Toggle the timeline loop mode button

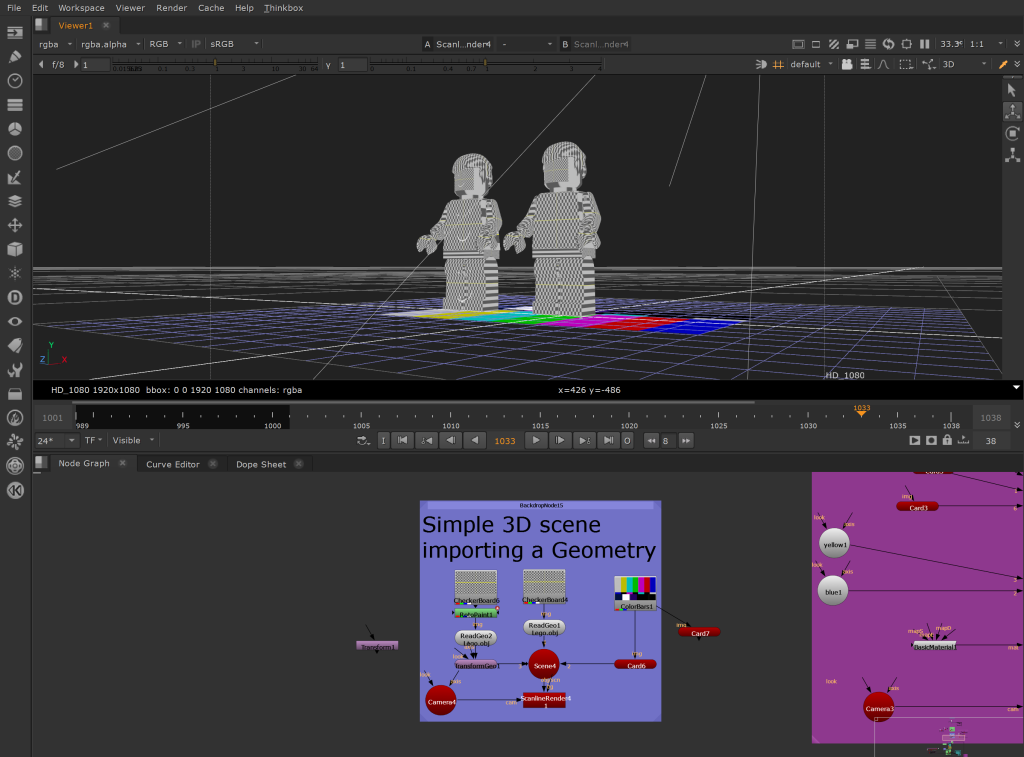pyautogui.click(x=363, y=441)
